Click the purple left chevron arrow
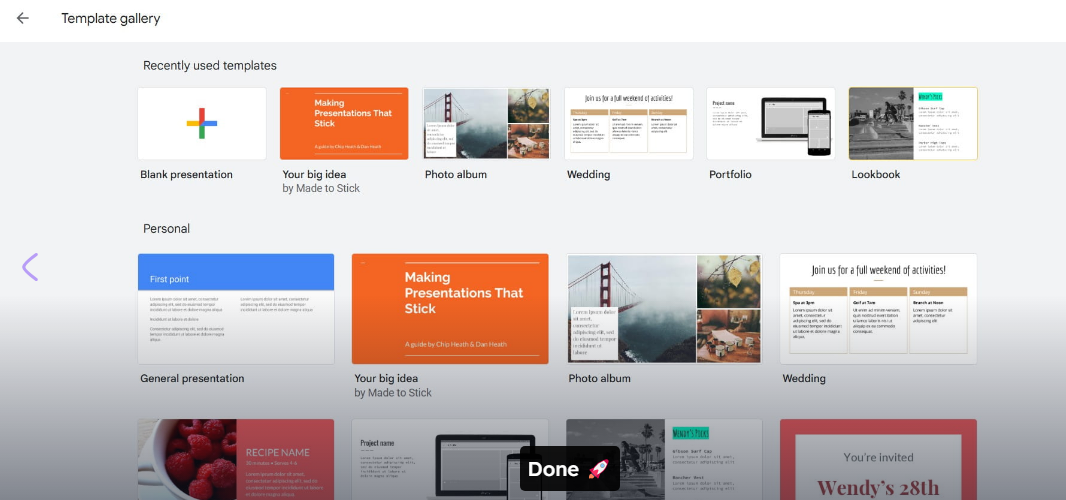 [30, 267]
